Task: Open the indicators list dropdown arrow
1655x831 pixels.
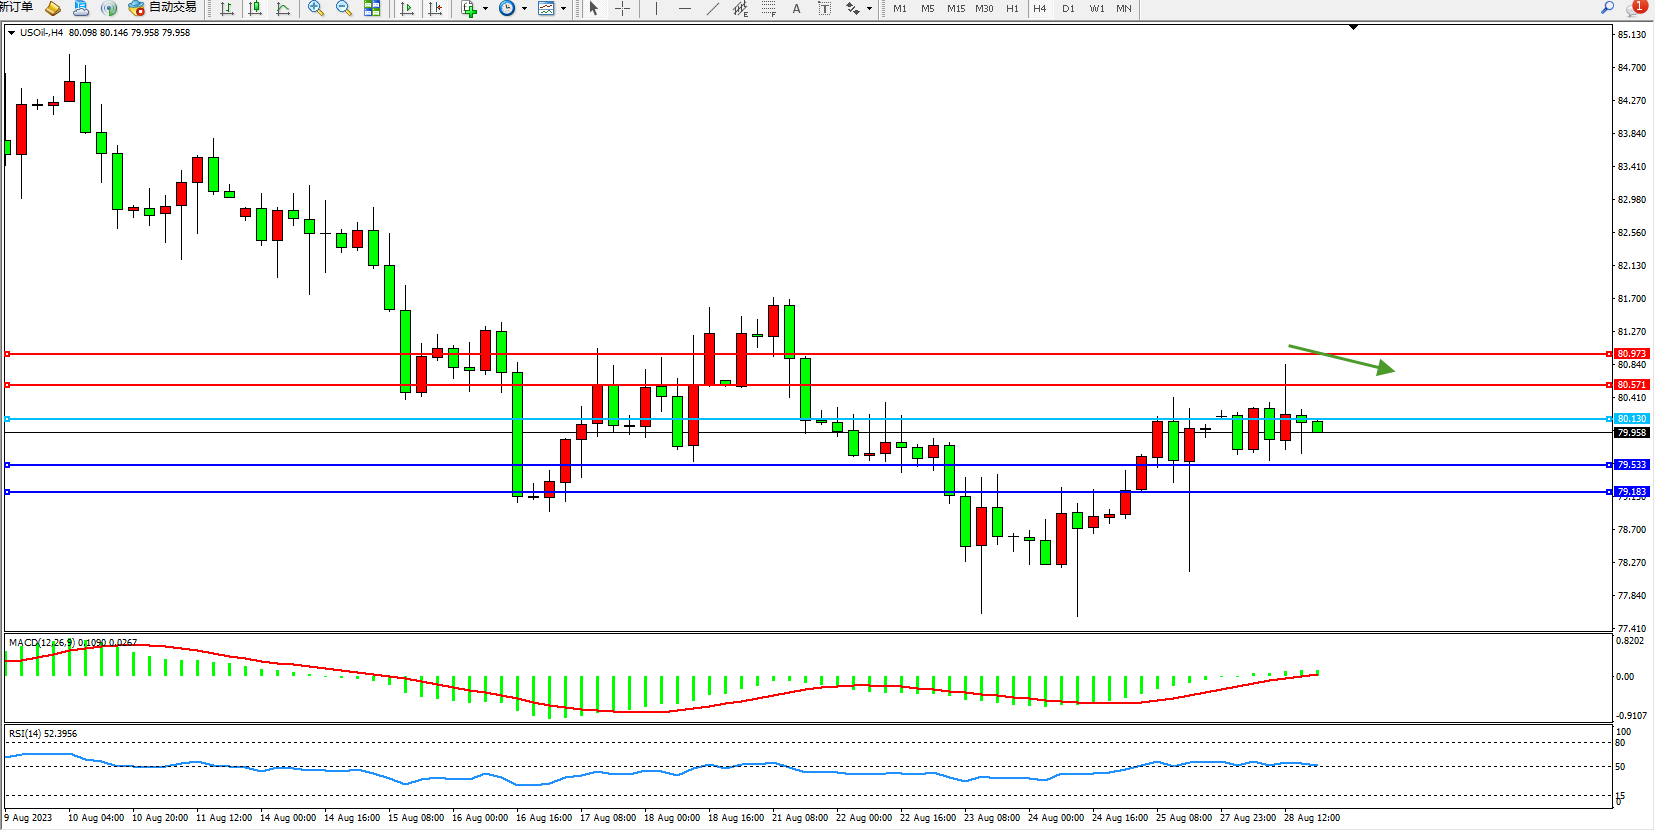Action: (x=485, y=9)
